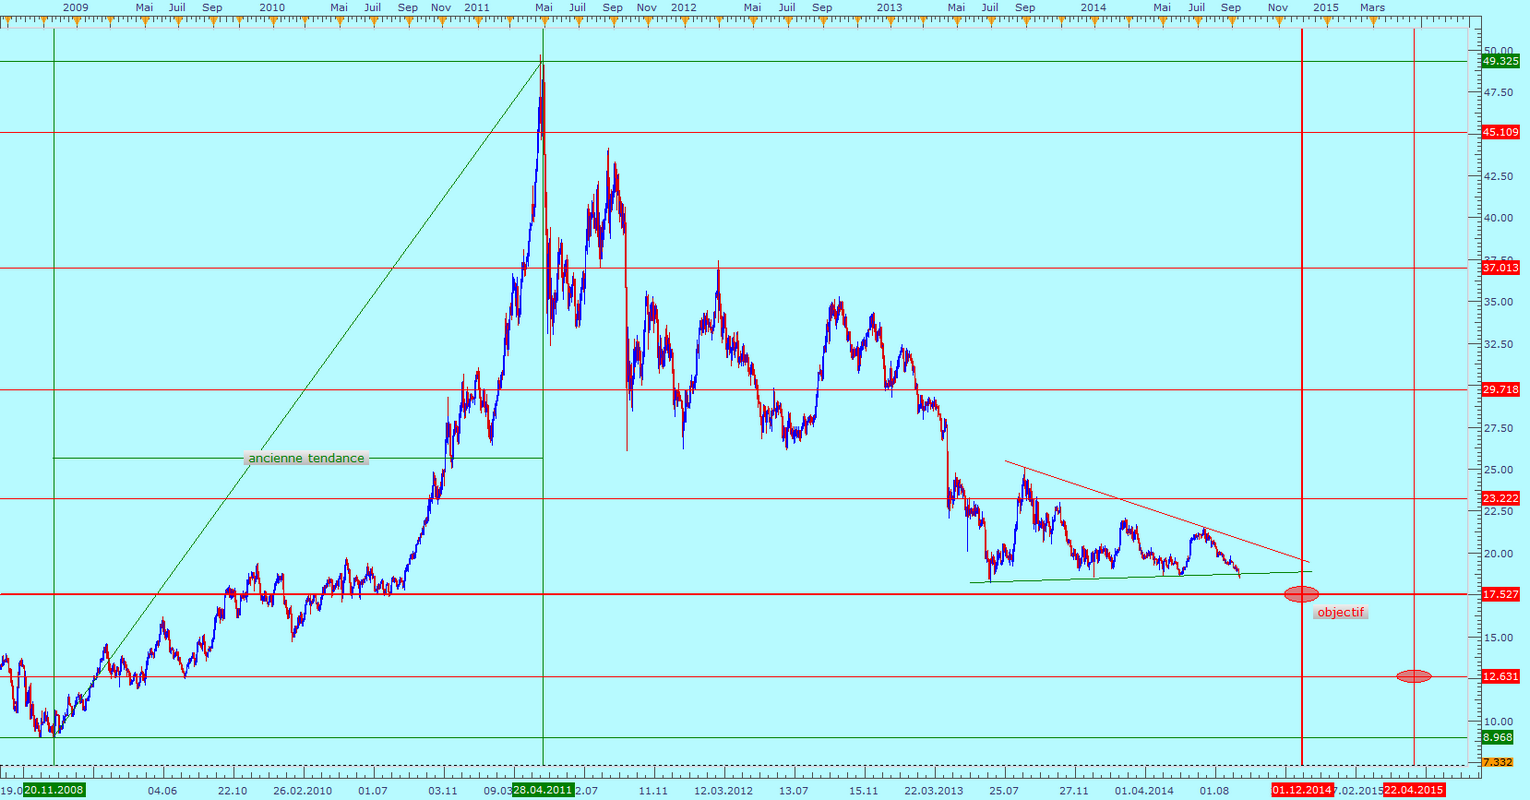Select the 8.968 price level tag

1497,738
